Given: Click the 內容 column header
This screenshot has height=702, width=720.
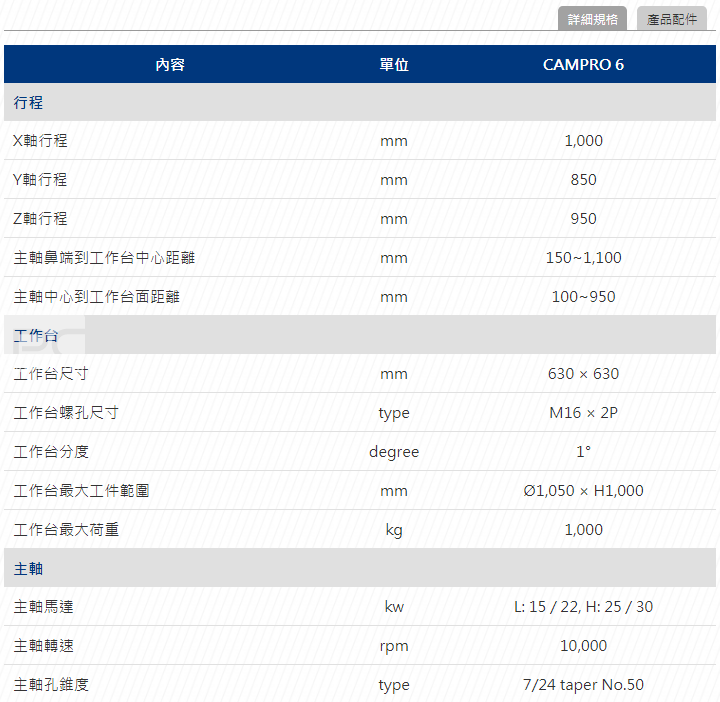Looking at the screenshot, I should pos(170,64).
